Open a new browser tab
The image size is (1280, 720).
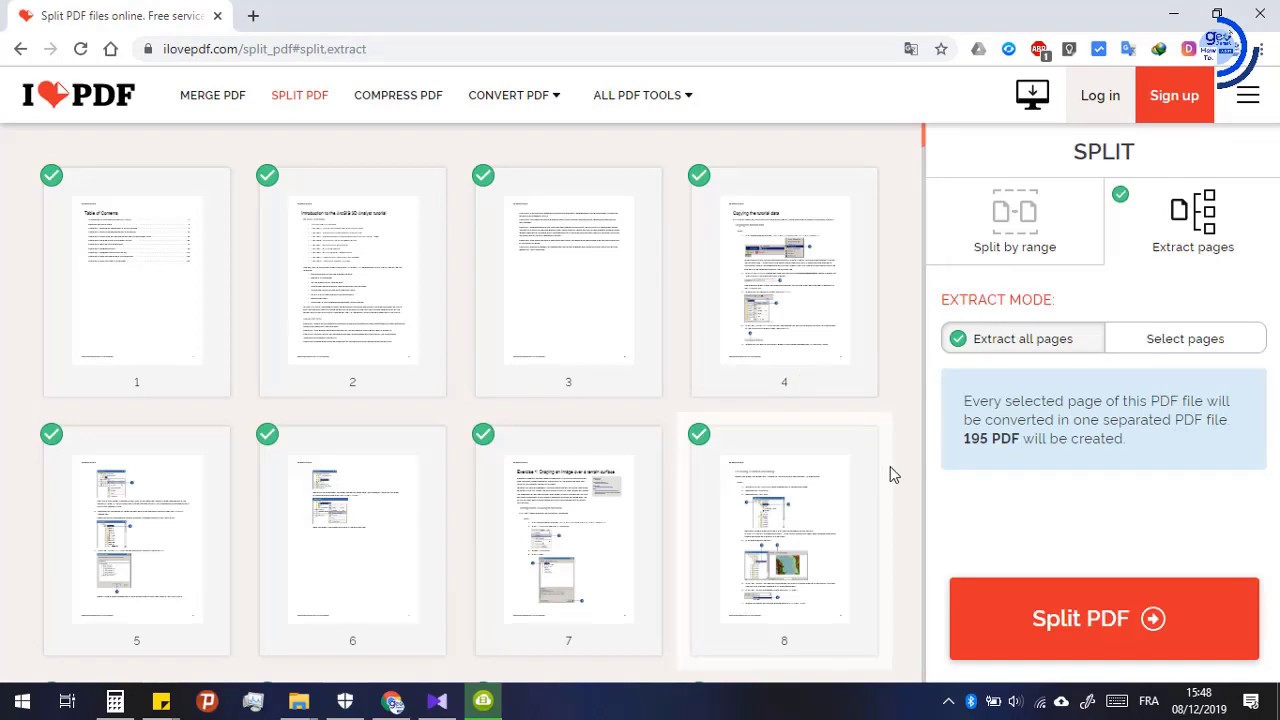point(253,16)
